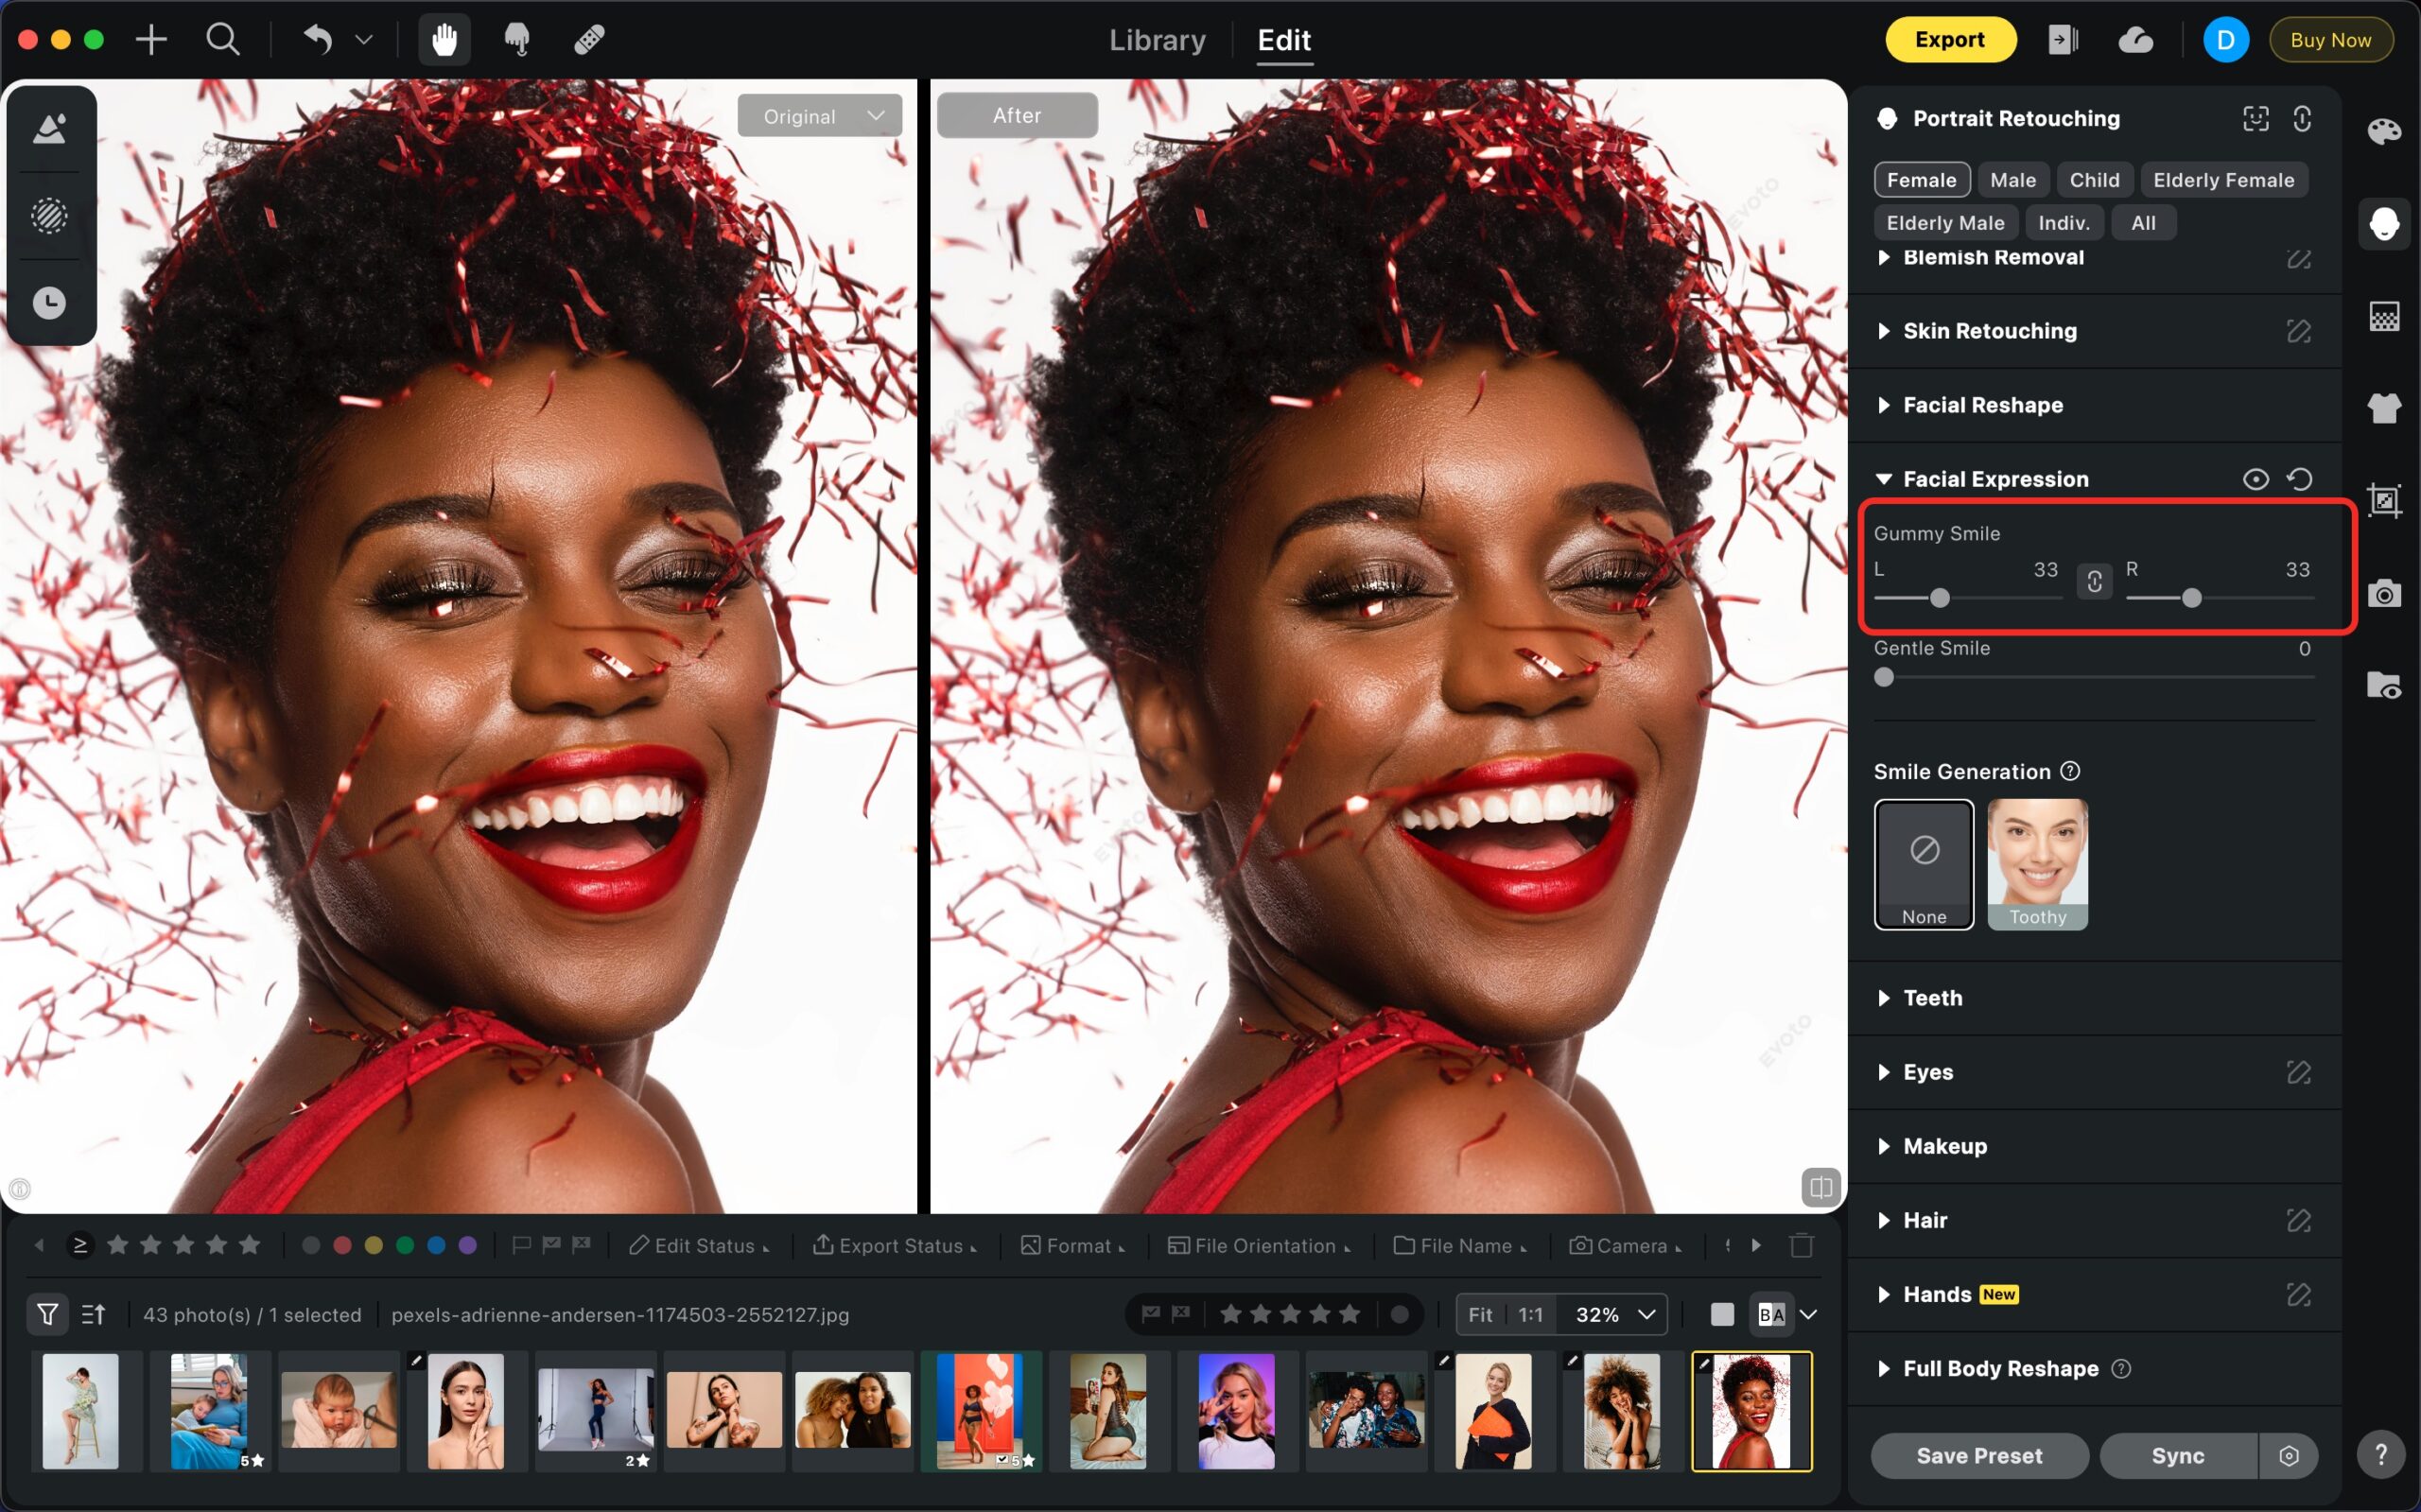Screen dimensions: 2421x1512
Task: Toggle the before/after BA view
Action: click(1771, 1314)
